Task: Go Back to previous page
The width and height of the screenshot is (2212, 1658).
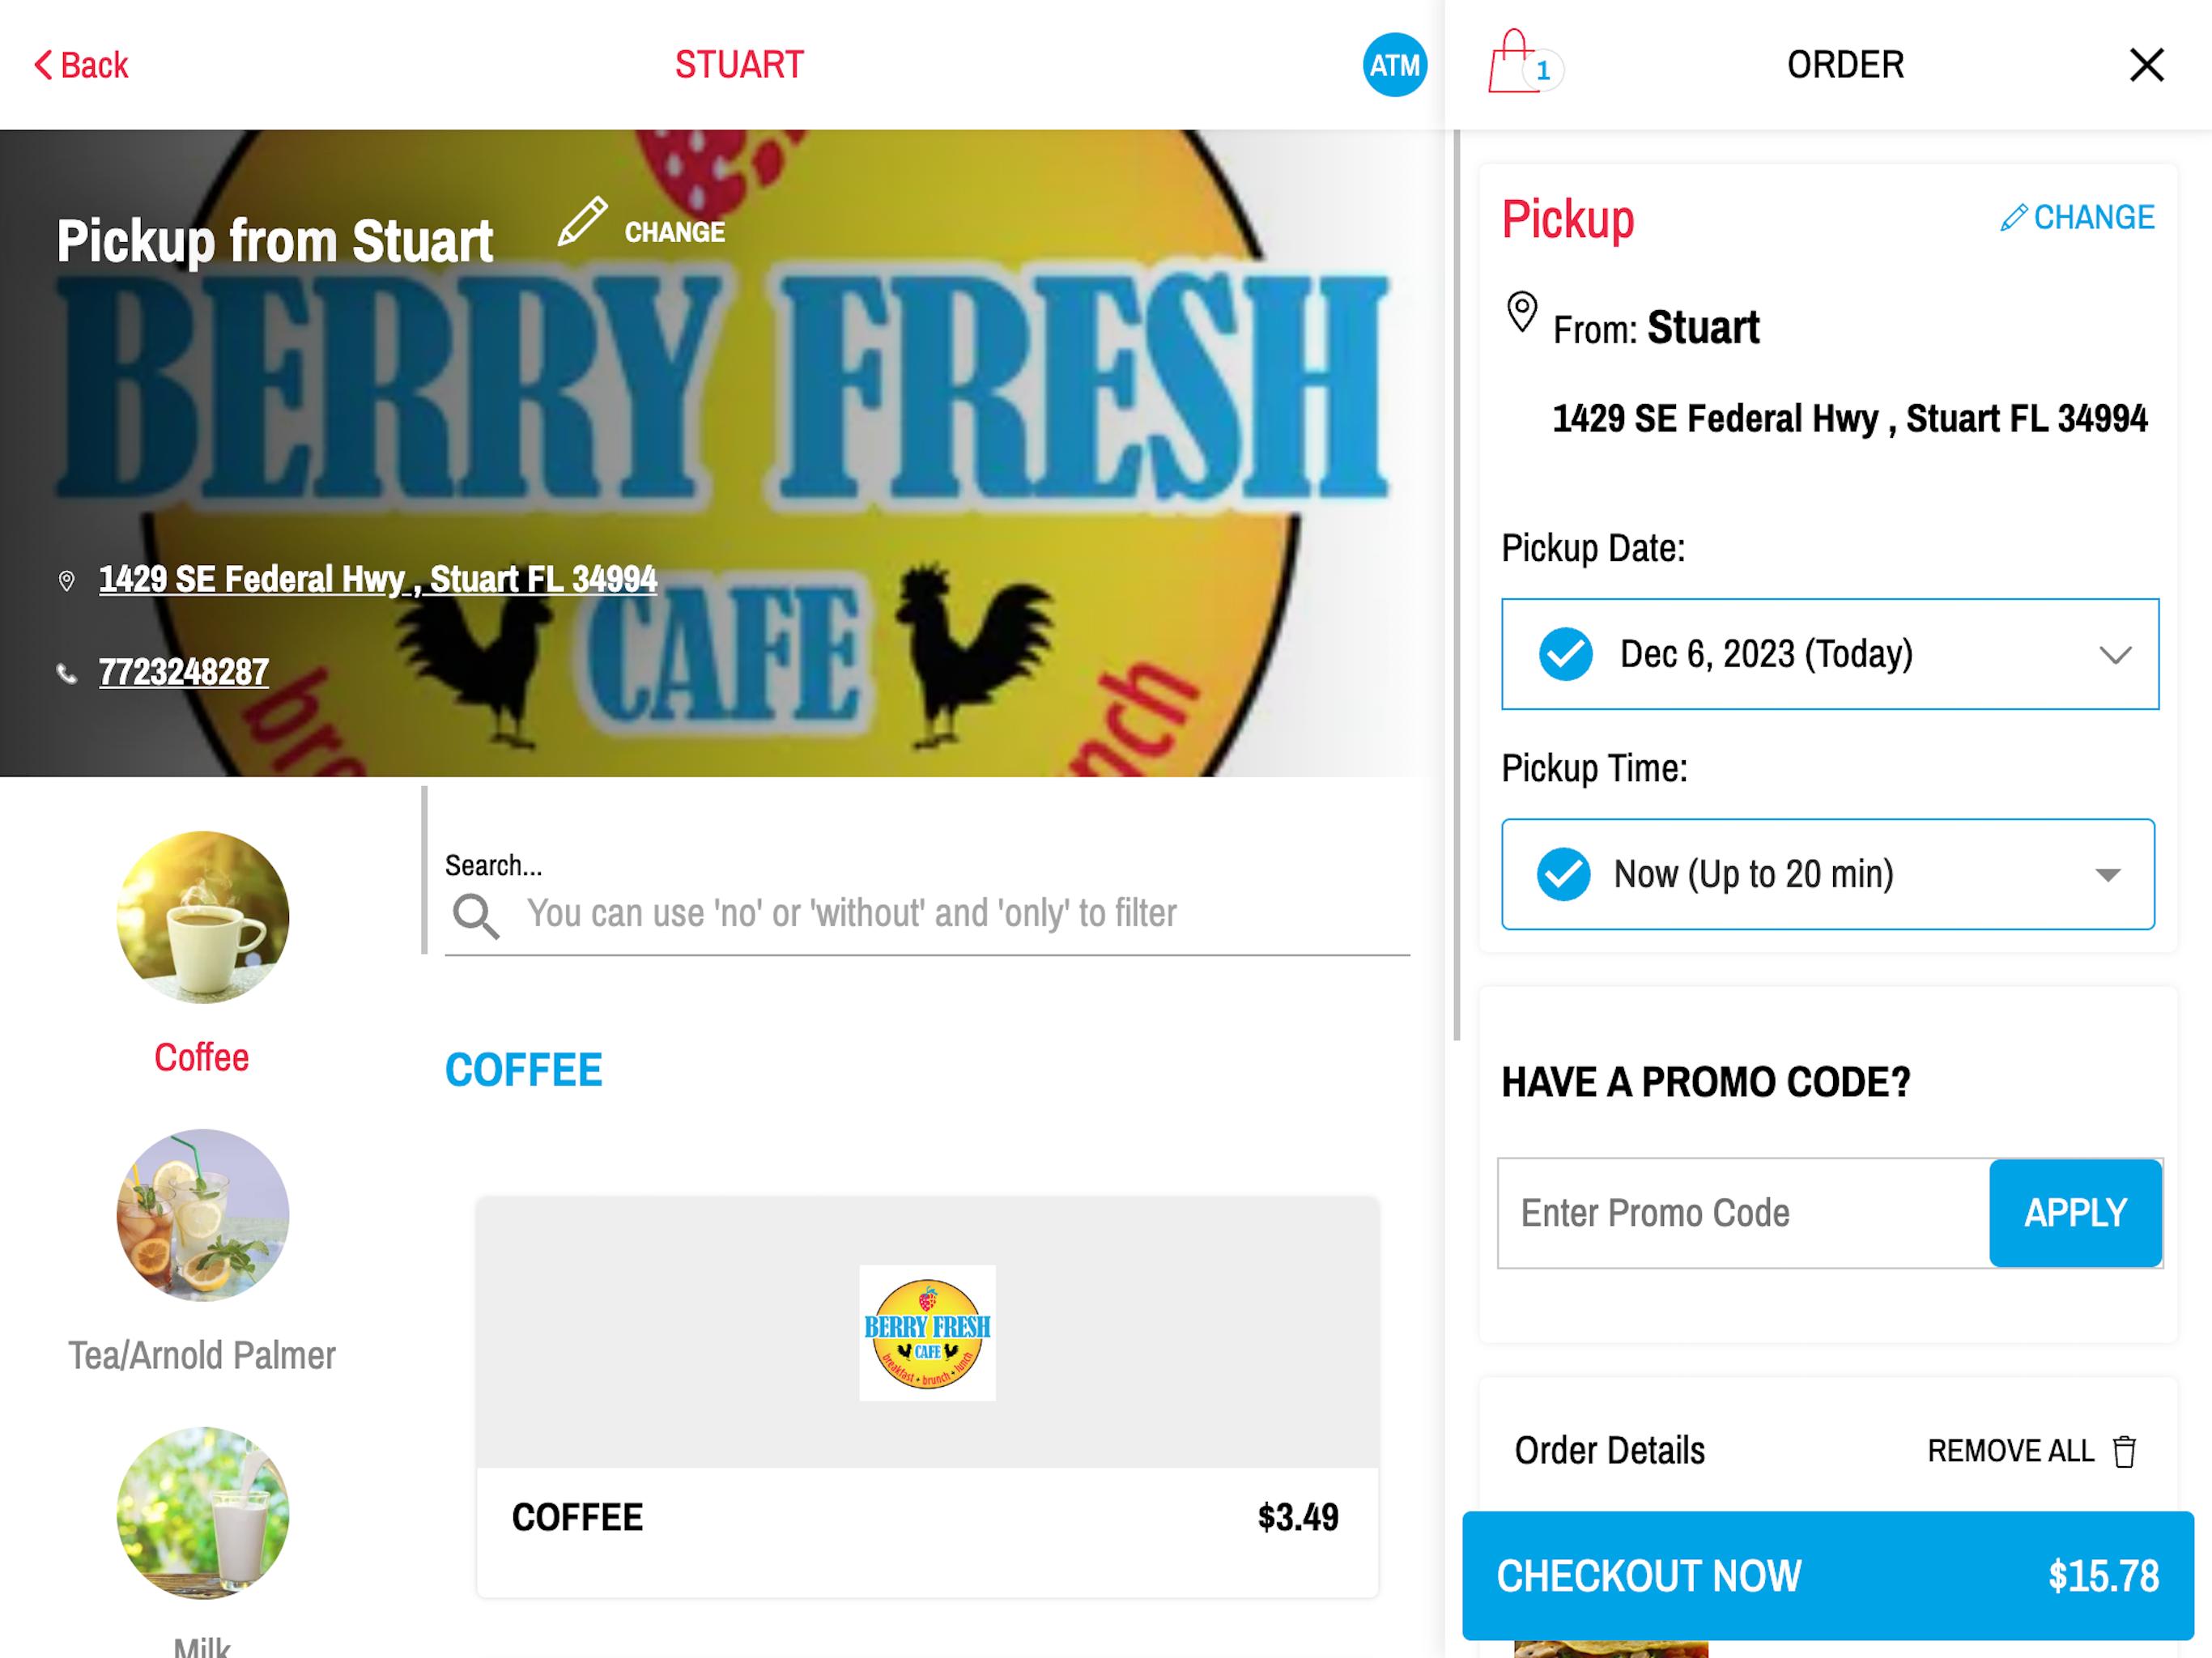Action: [82, 65]
